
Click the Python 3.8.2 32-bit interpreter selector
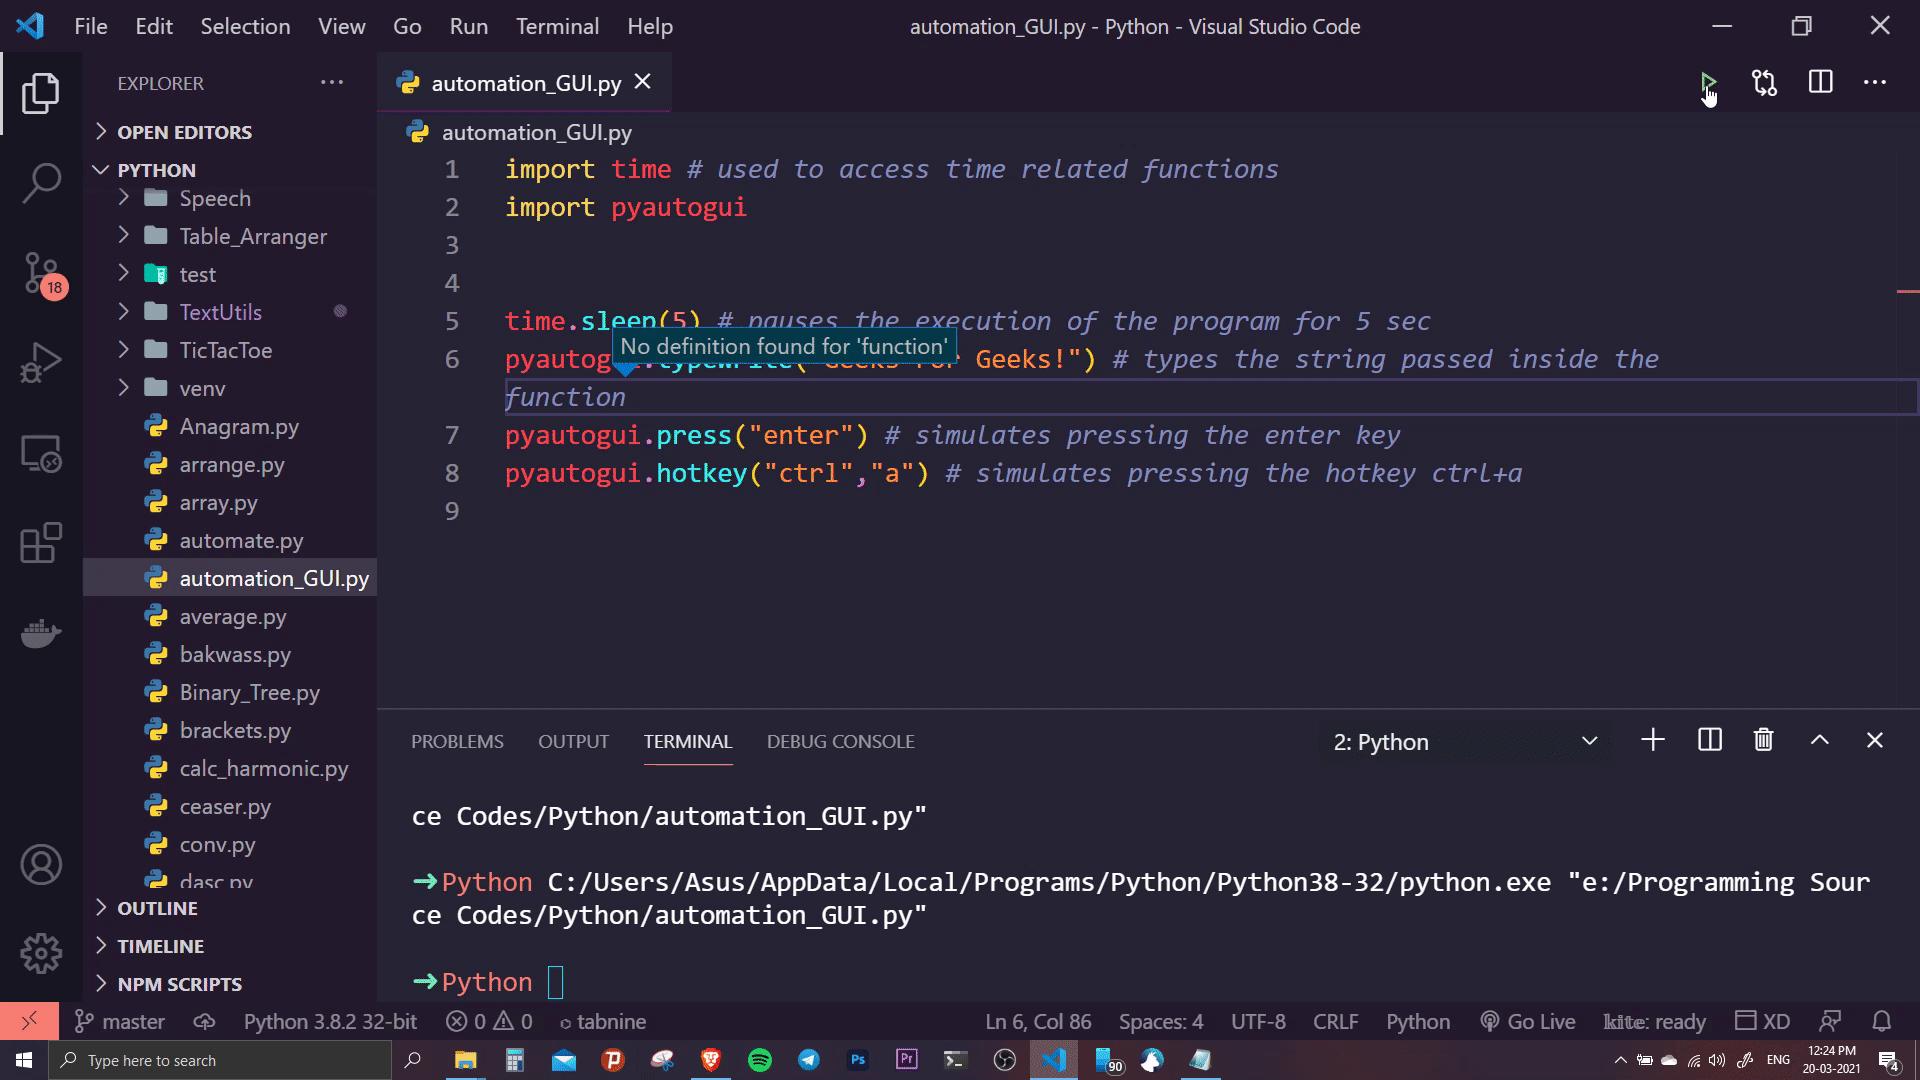click(330, 1022)
